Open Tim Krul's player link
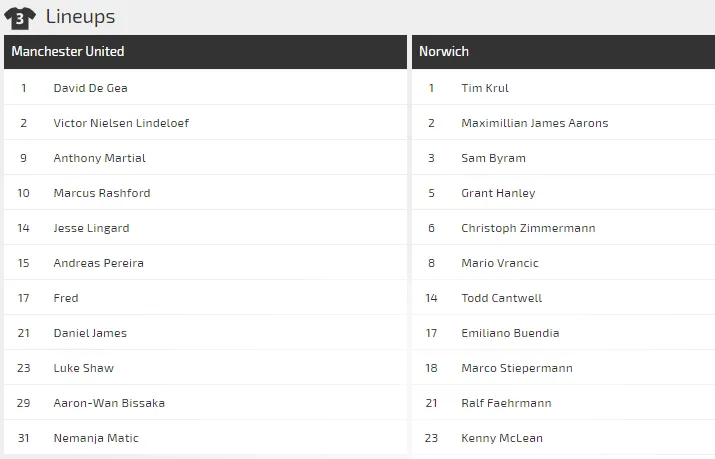 [485, 88]
